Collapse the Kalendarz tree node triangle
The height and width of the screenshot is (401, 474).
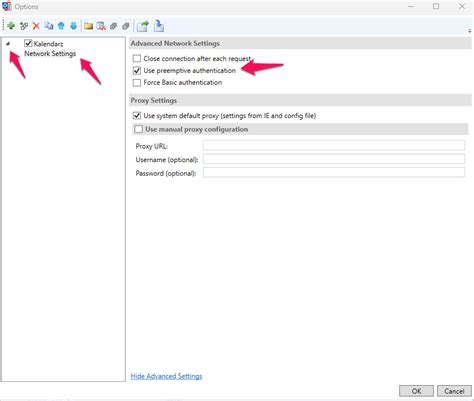[8, 44]
